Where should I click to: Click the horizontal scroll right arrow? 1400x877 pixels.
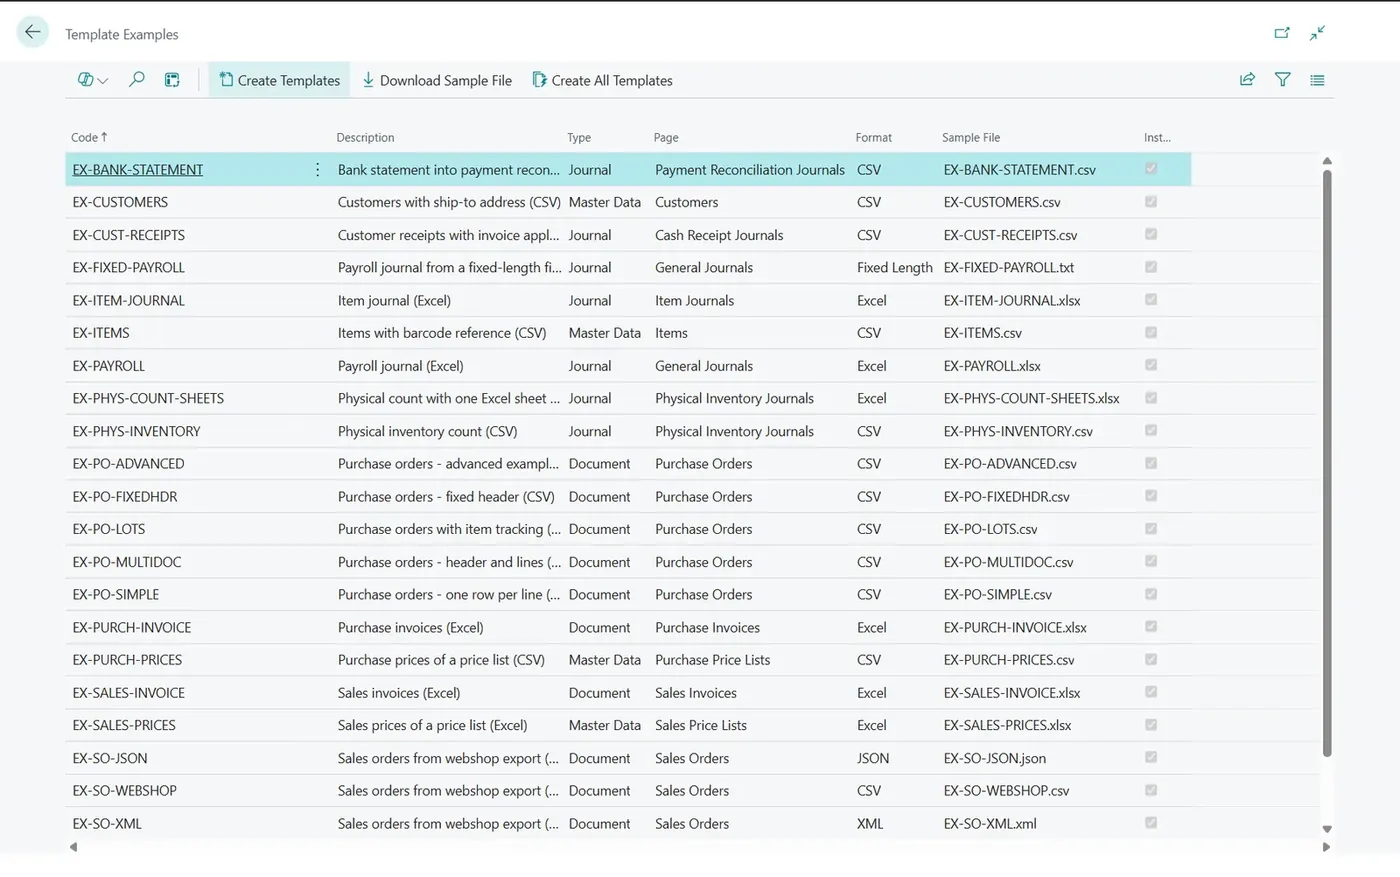pyautogui.click(x=1326, y=847)
